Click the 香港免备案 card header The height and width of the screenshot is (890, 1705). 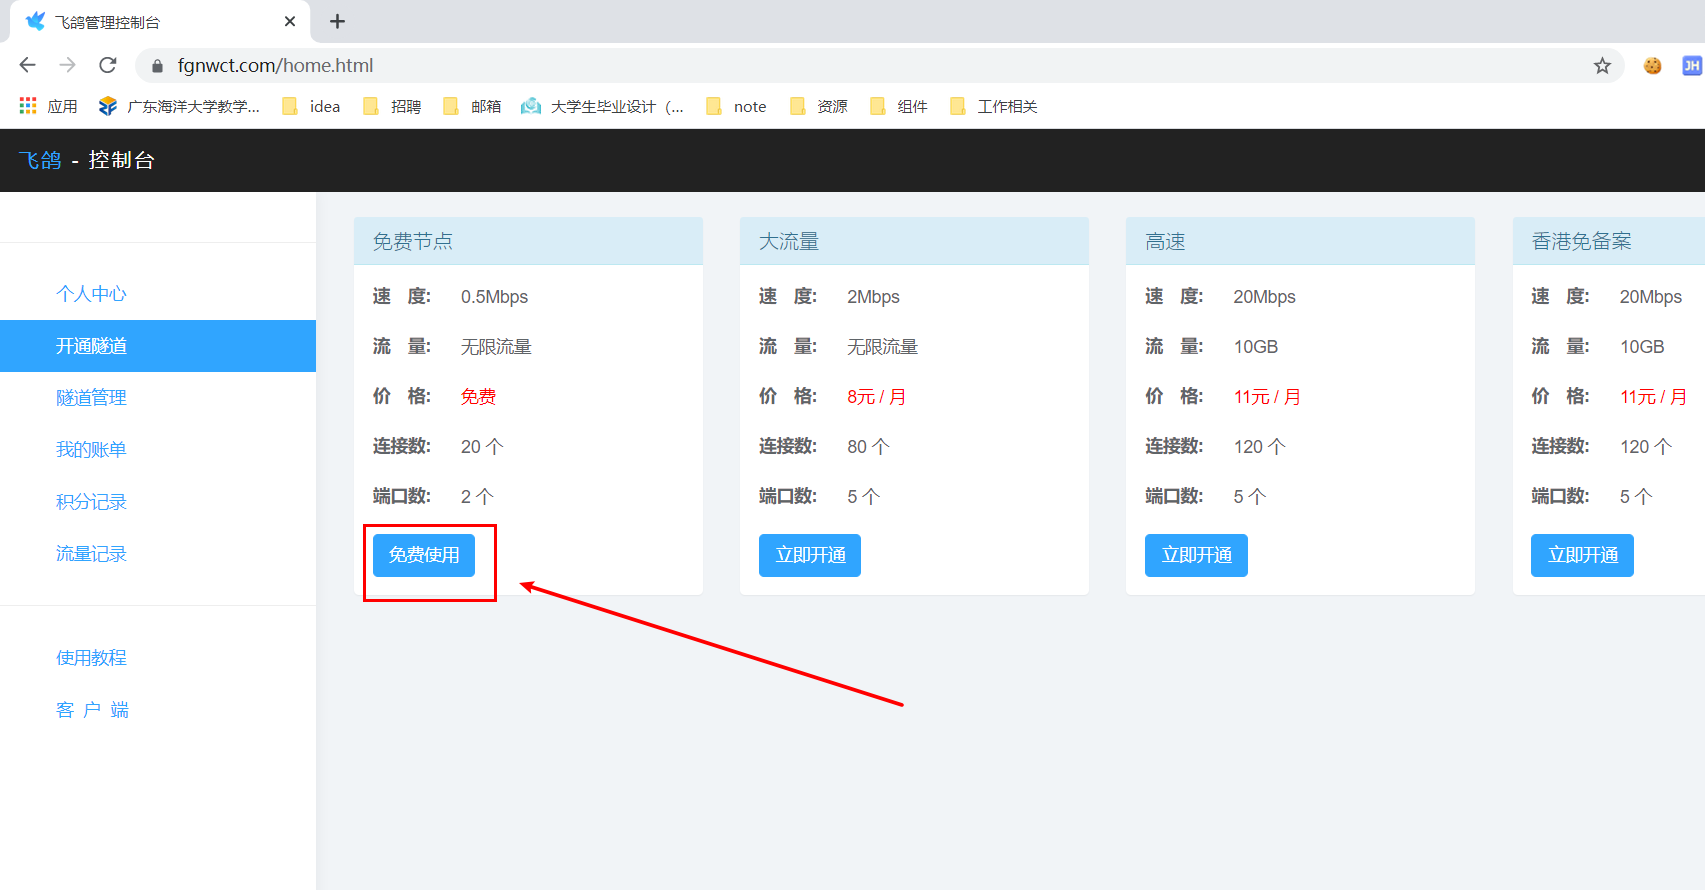(x=1609, y=241)
